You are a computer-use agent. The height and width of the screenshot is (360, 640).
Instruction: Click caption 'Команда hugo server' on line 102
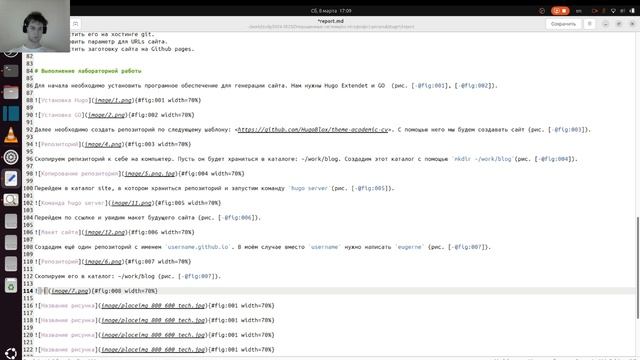click(x=73, y=203)
